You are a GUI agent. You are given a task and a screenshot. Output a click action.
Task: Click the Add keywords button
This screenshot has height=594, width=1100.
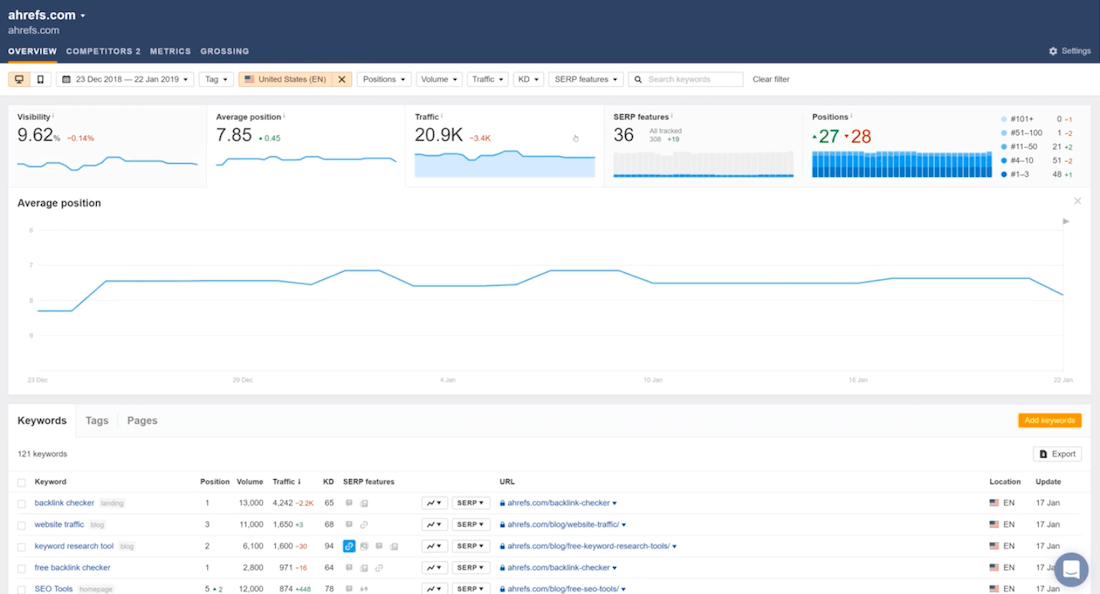1049,421
